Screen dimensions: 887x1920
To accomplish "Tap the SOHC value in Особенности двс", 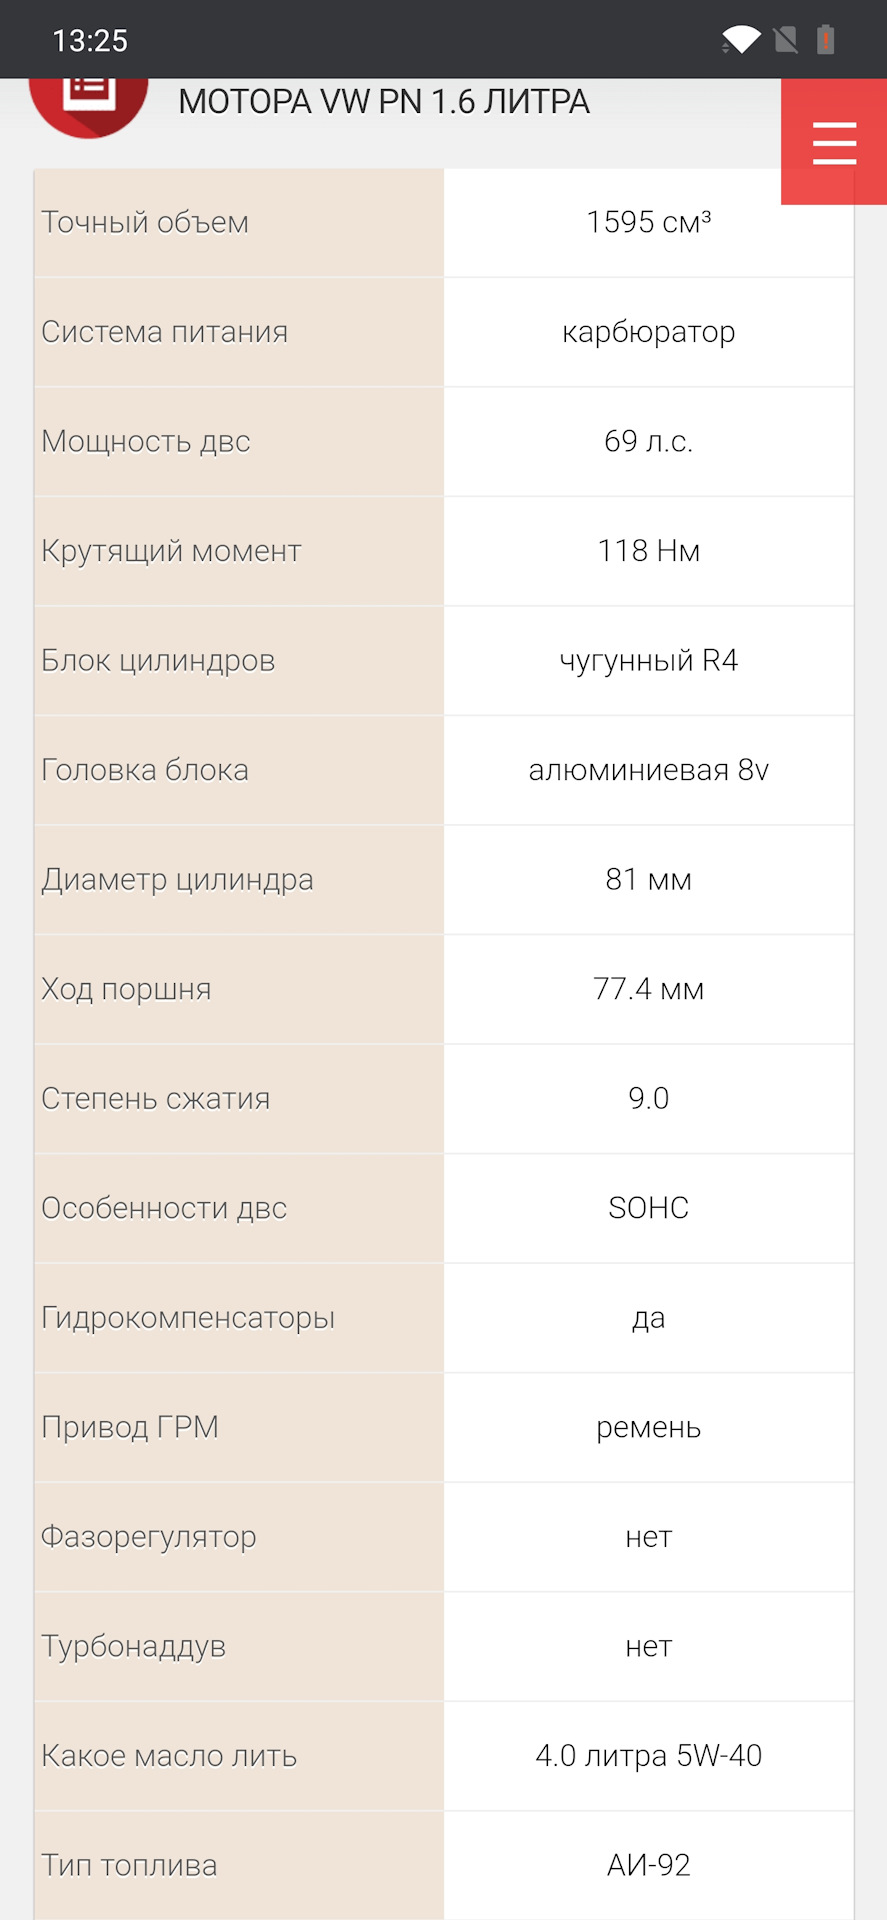I will [648, 1208].
